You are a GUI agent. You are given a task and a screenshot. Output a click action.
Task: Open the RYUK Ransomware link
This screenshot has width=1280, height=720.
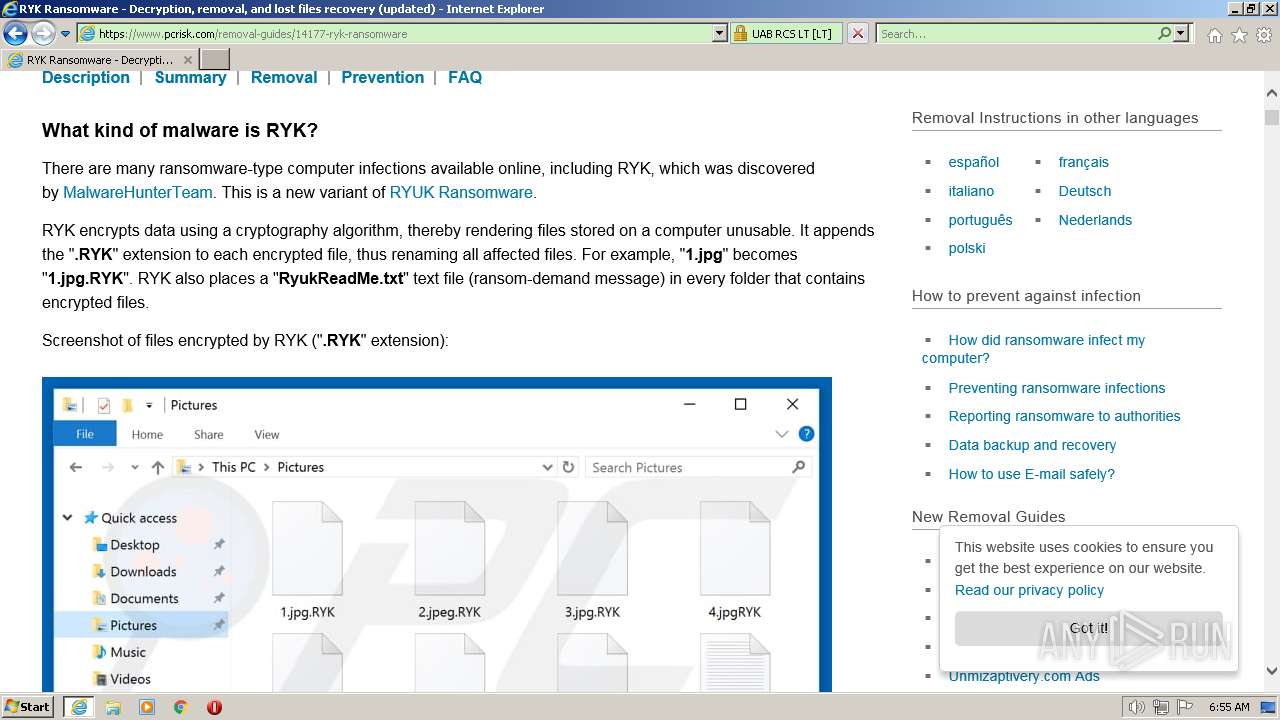coord(461,192)
